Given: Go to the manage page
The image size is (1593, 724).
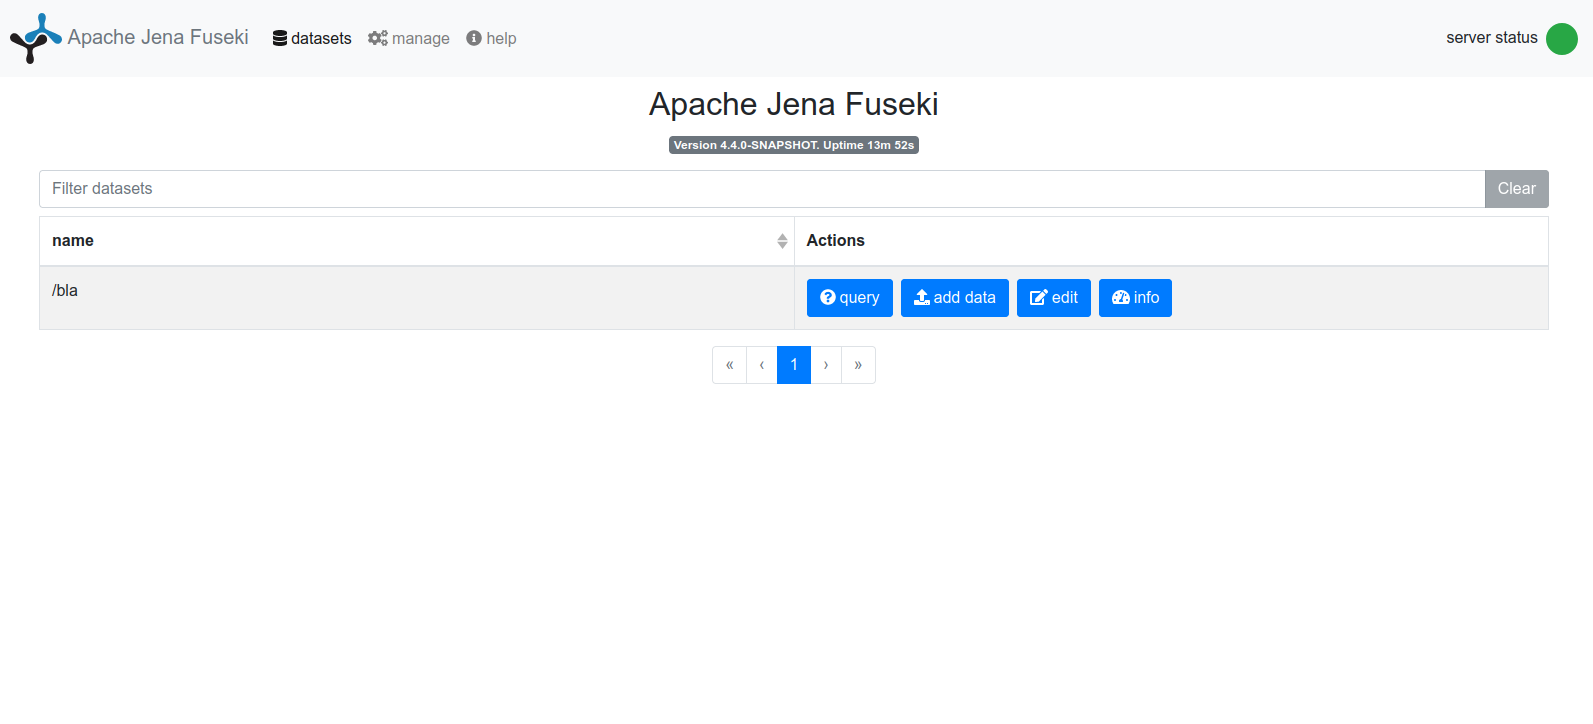Looking at the screenshot, I should pyautogui.click(x=409, y=38).
